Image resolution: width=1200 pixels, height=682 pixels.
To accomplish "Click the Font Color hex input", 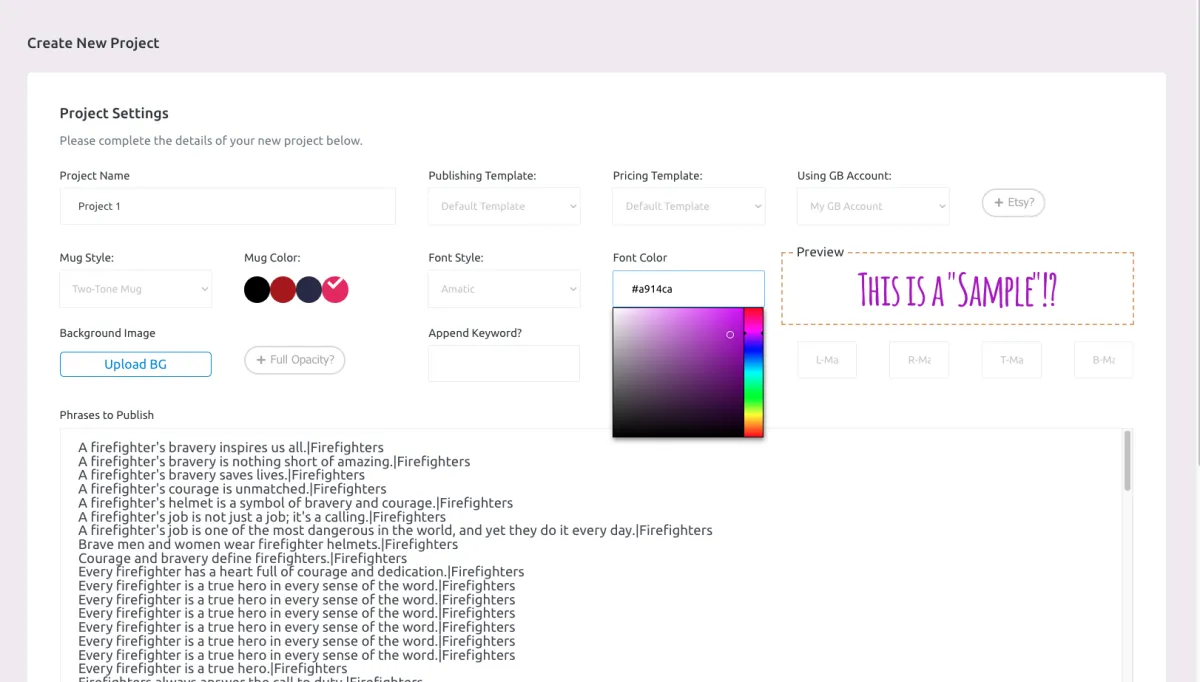I will pos(689,289).
